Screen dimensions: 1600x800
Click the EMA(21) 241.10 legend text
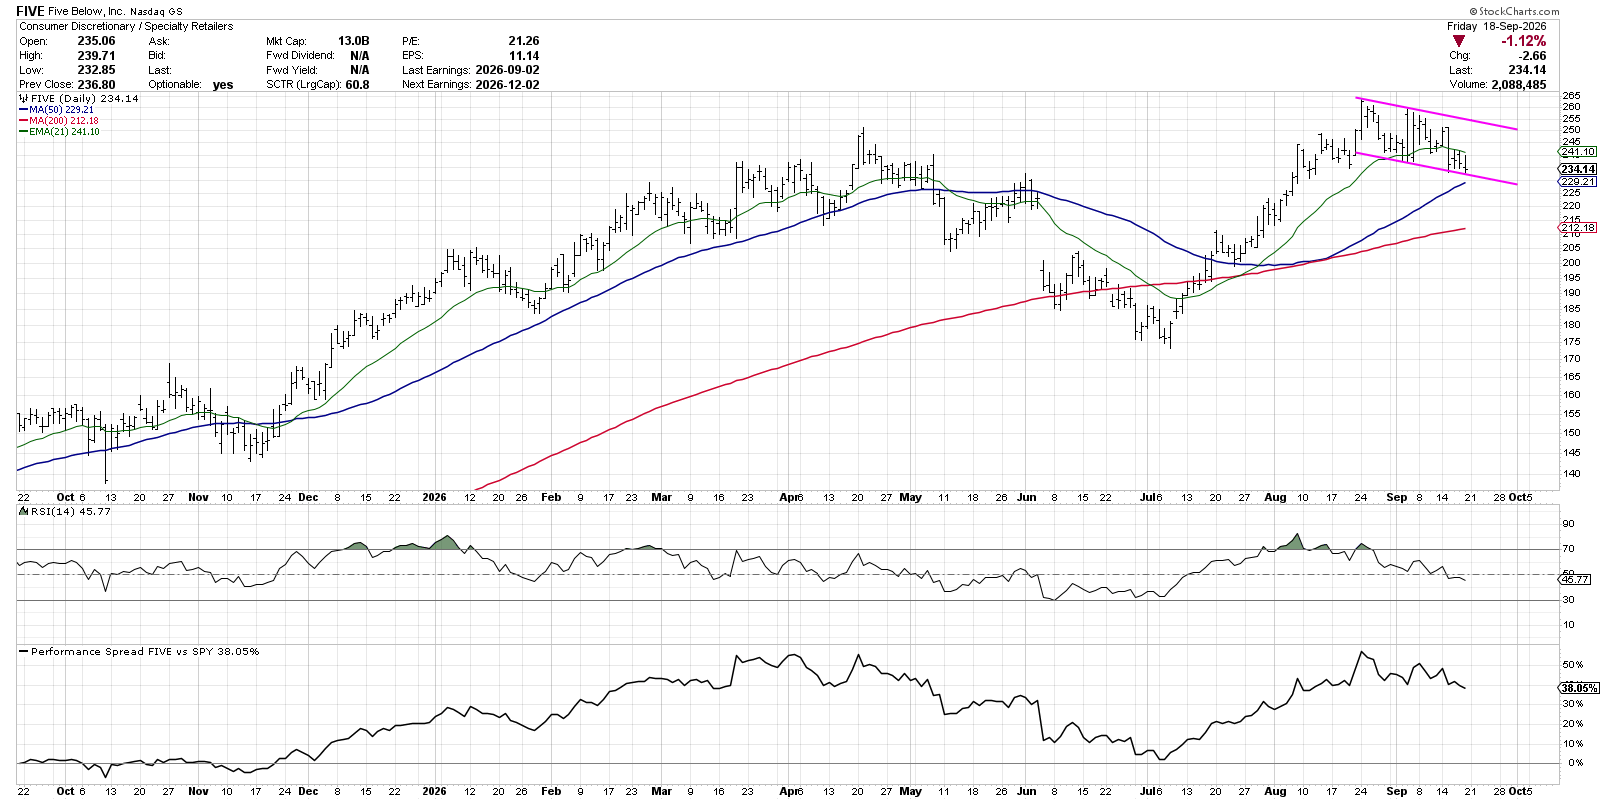tap(64, 132)
